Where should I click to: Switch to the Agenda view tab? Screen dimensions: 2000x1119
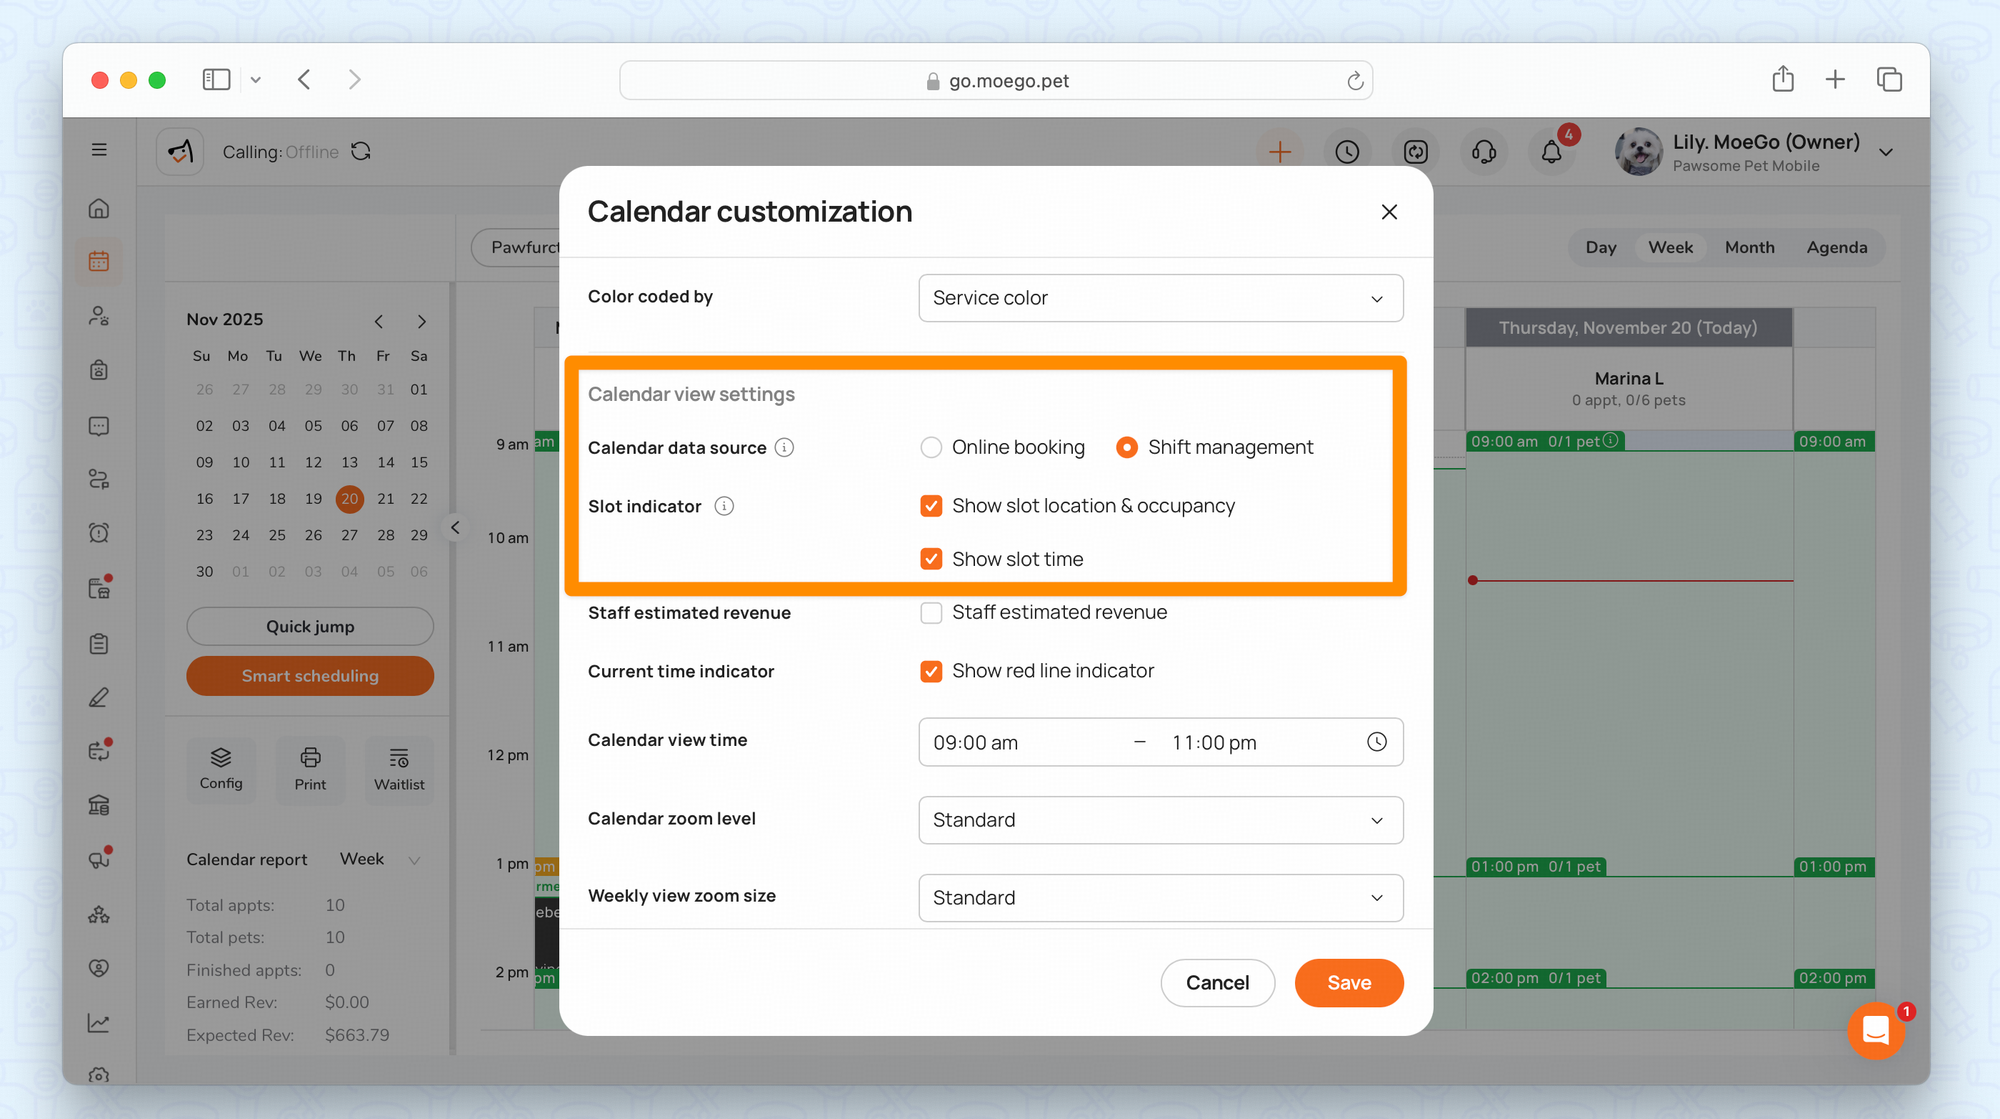click(1836, 247)
